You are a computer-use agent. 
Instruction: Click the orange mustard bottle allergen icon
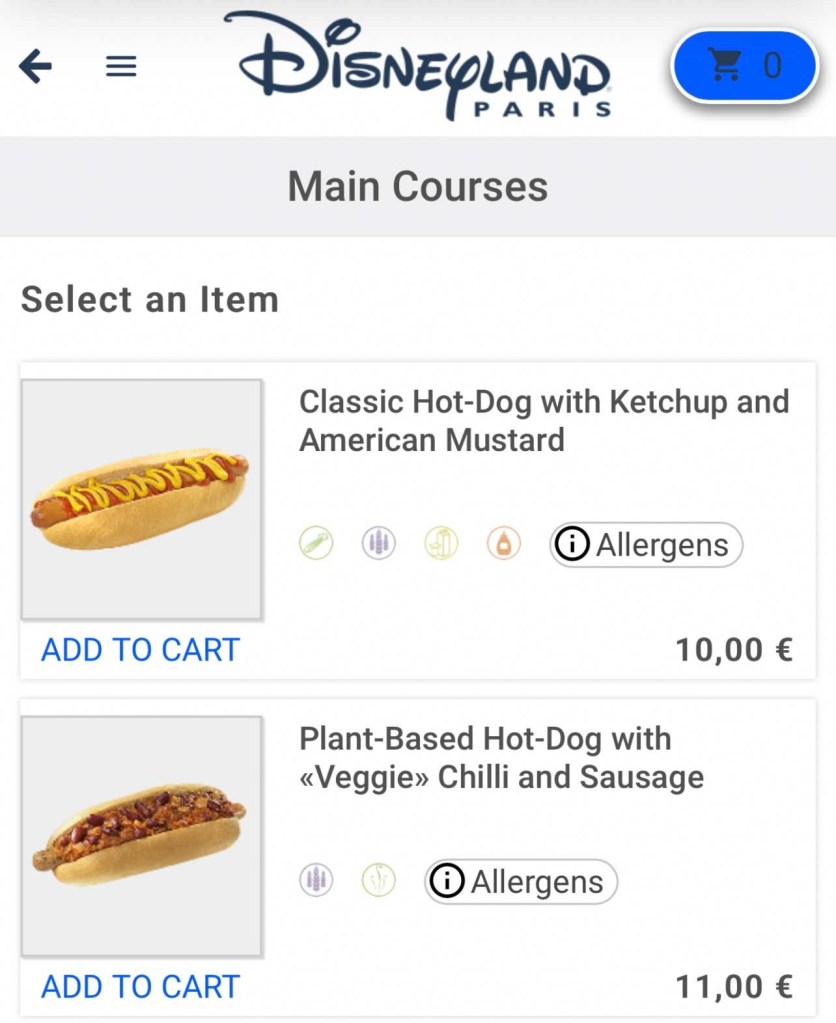pyautogui.click(x=503, y=544)
